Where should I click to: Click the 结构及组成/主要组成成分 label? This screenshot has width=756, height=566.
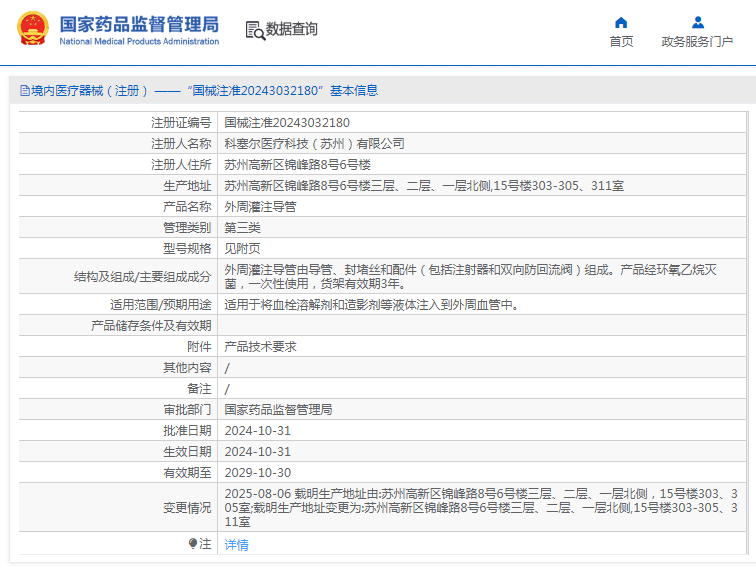tap(143, 277)
